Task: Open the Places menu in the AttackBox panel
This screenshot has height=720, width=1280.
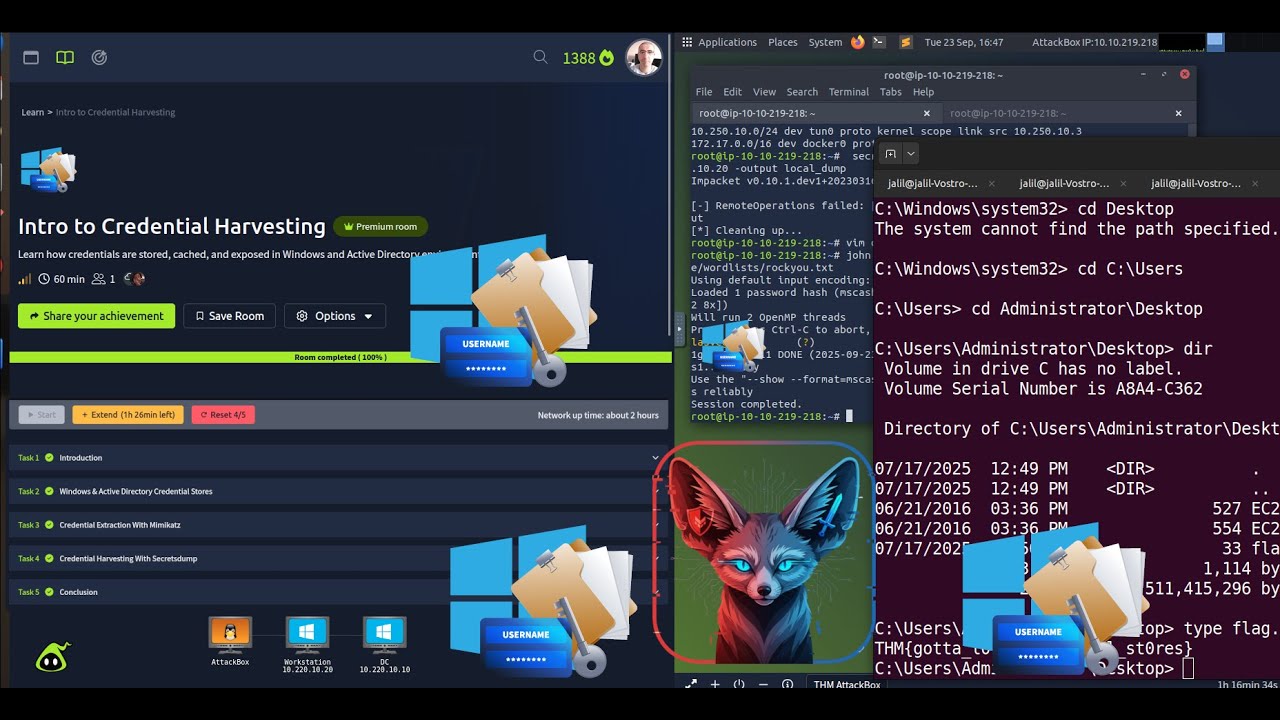Action: pos(782,42)
